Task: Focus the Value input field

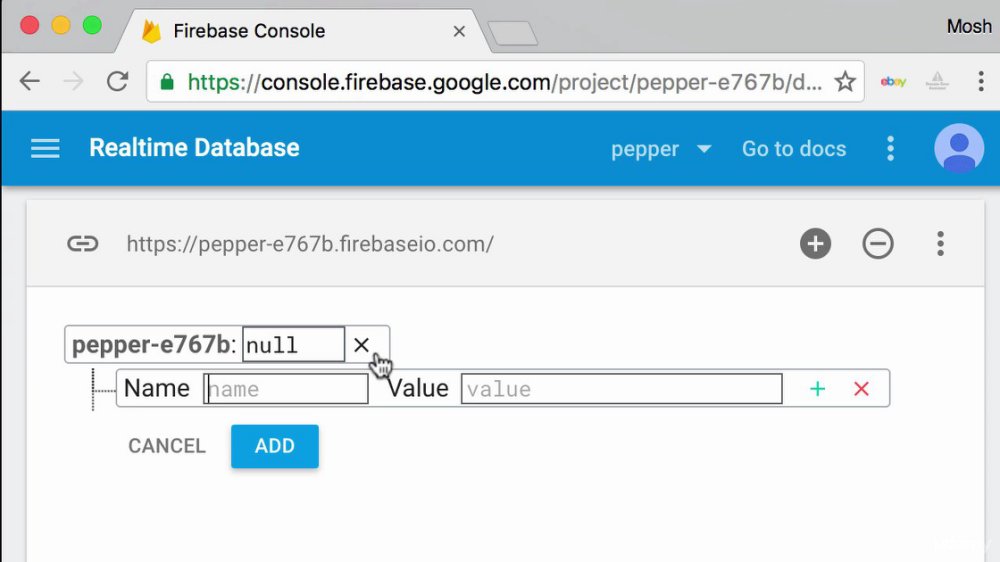Action: coord(621,388)
